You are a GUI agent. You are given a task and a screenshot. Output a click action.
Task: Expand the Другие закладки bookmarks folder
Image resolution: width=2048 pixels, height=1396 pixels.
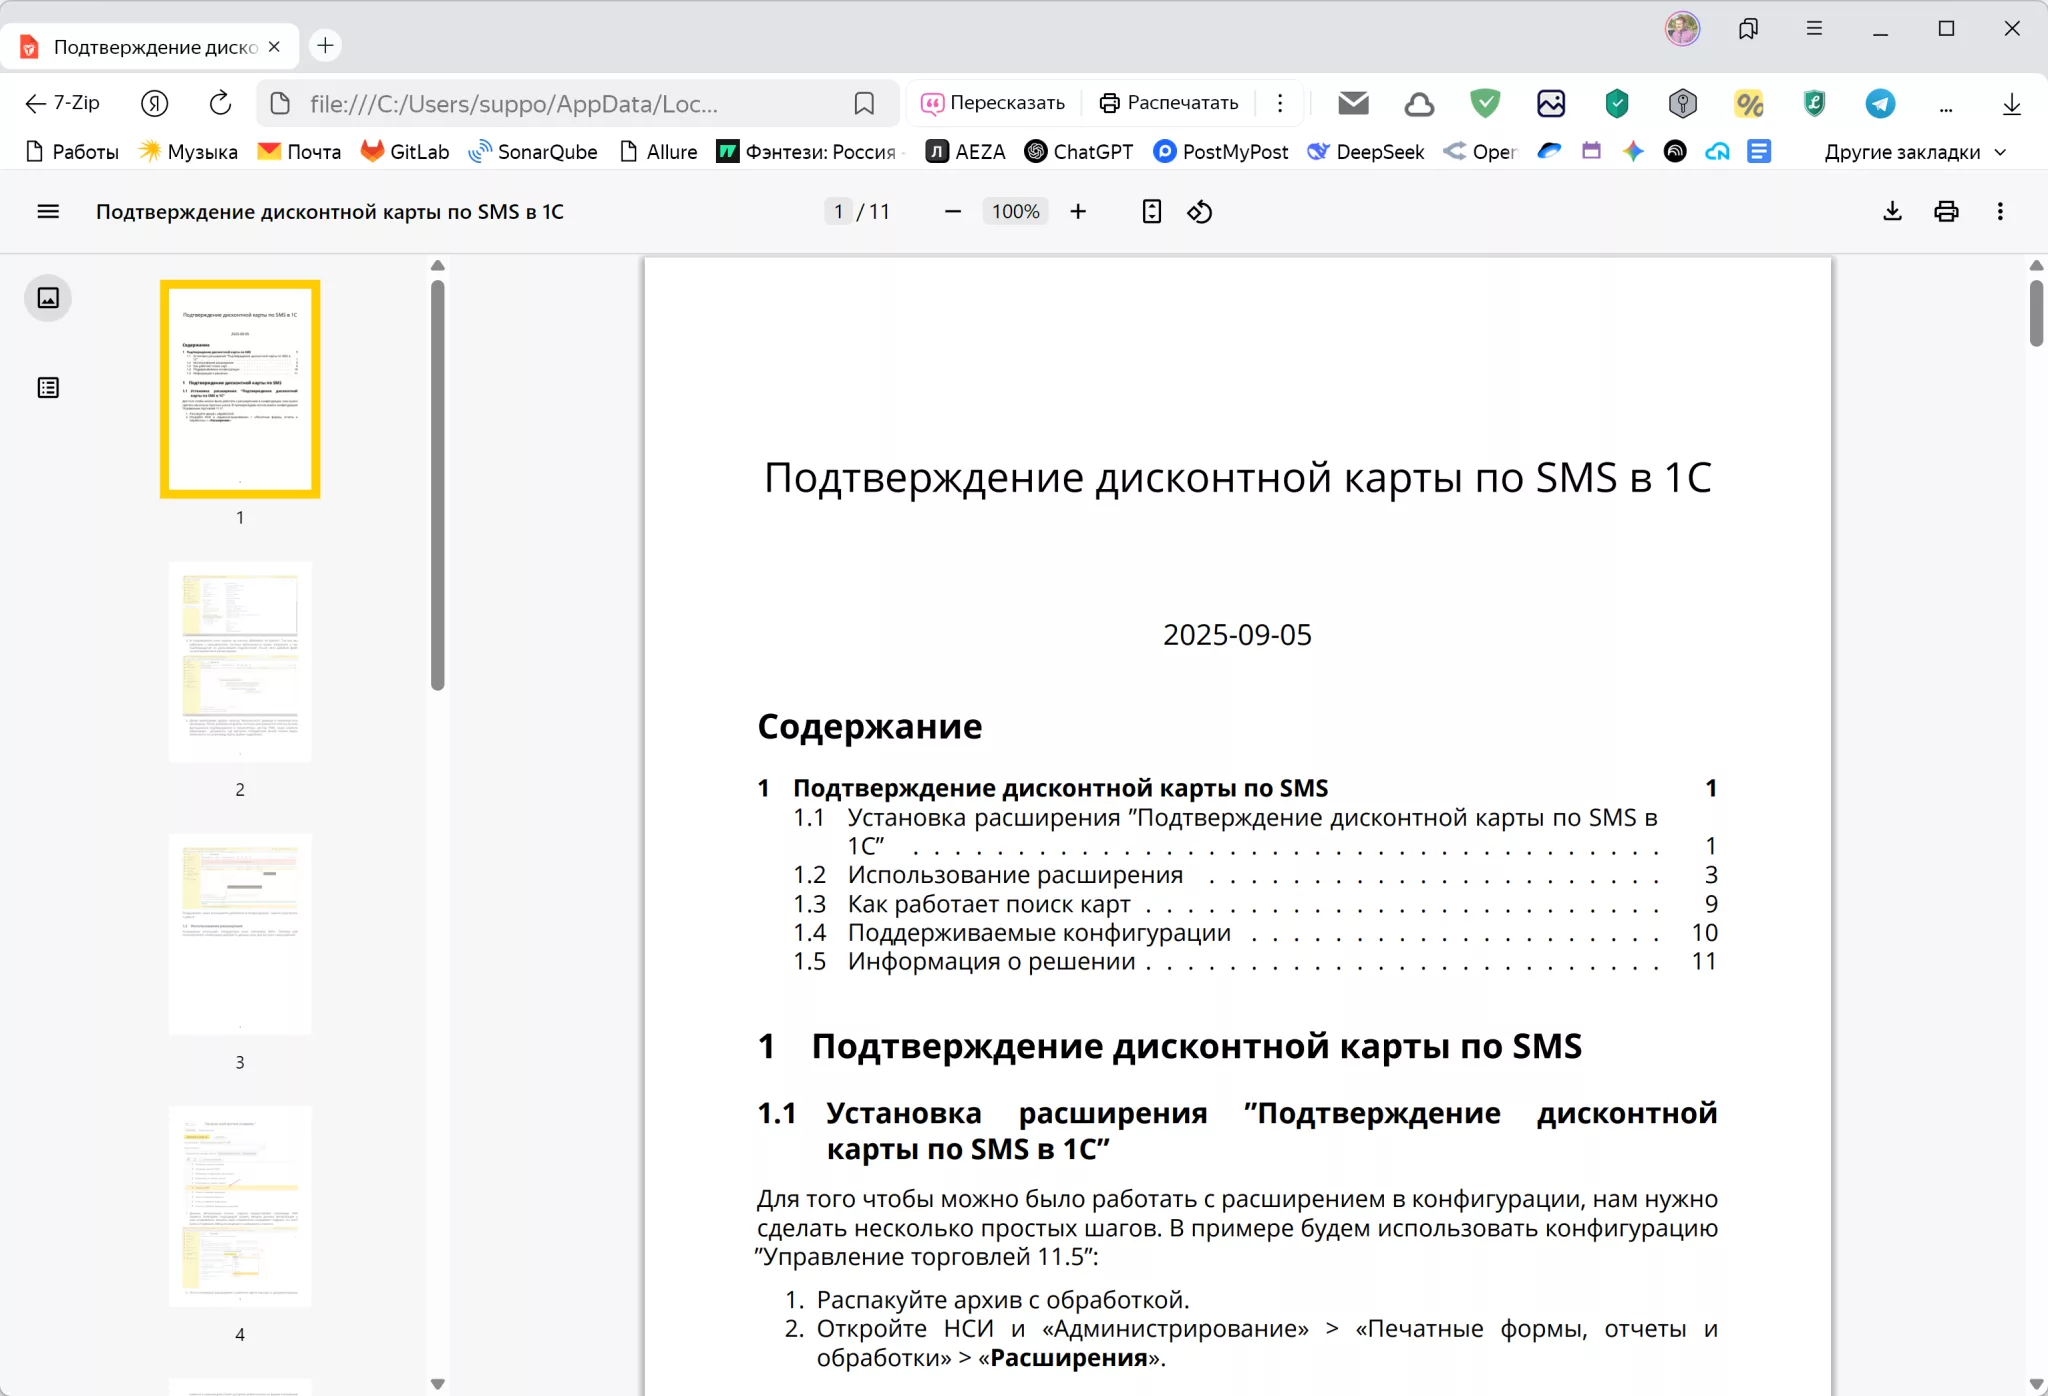pyautogui.click(x=1914, y=152)
